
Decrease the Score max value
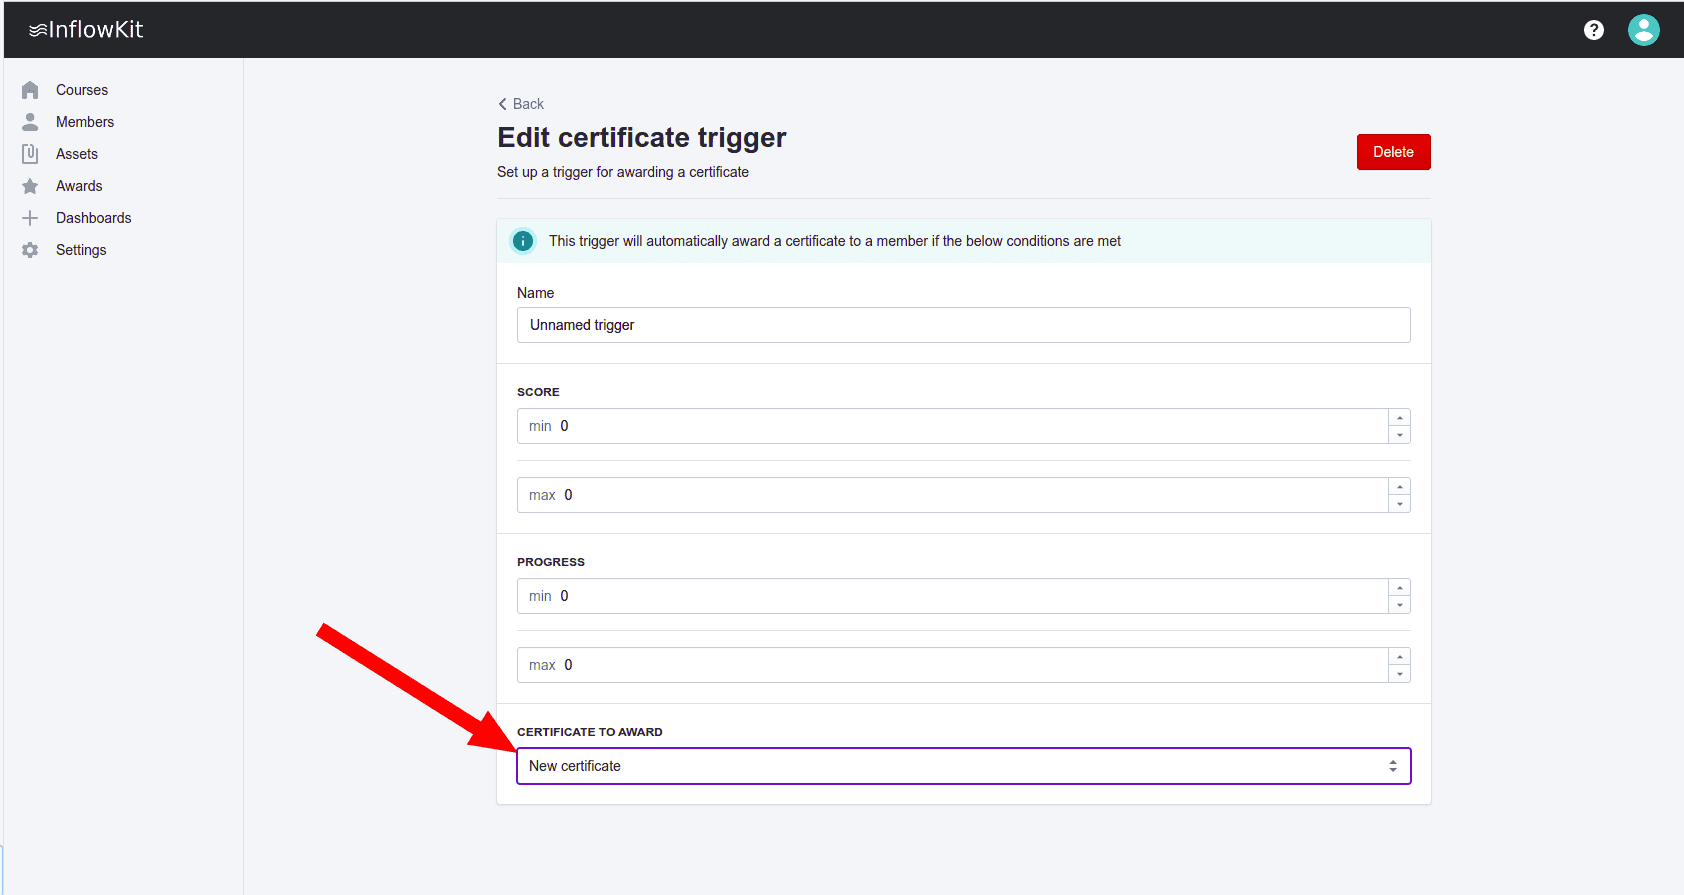tap(1400, 504)
